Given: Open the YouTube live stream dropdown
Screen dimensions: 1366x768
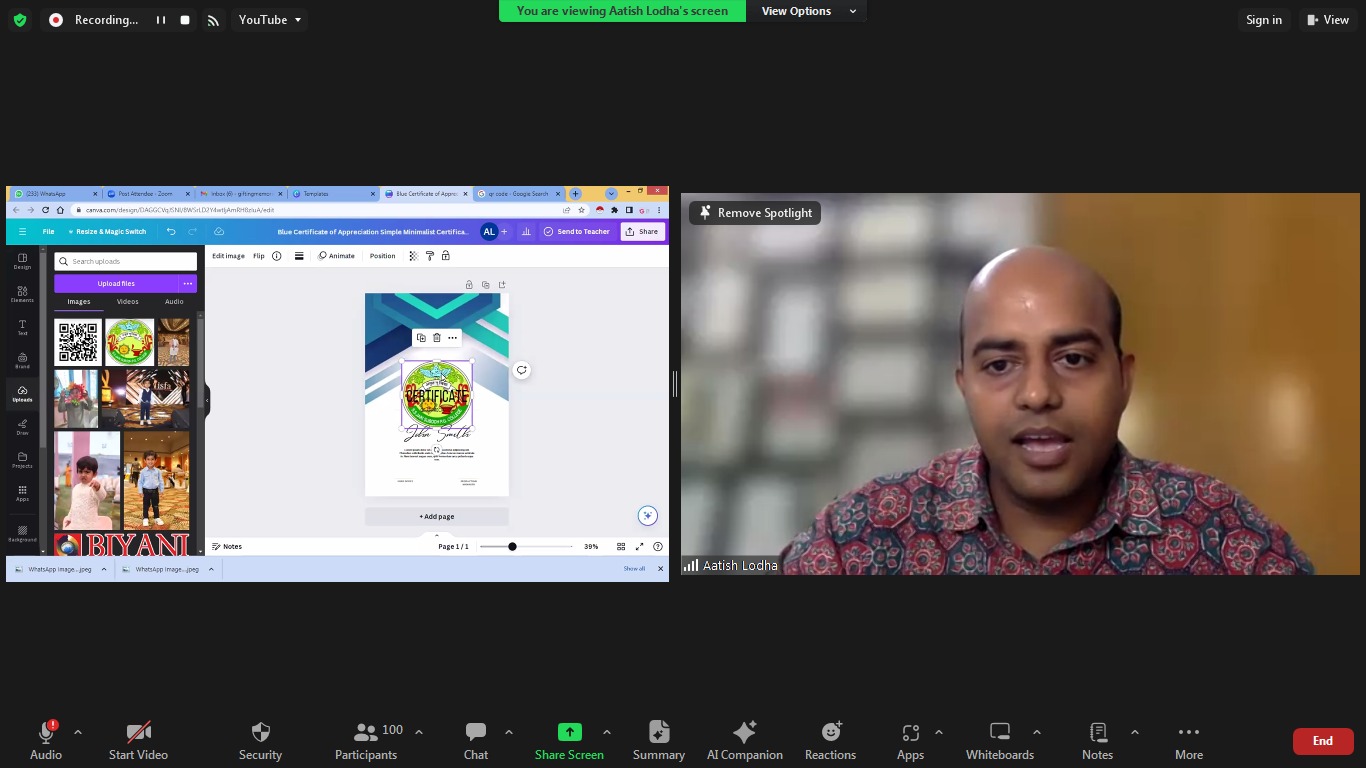Looking at the screenshot, I should (269, 20).
